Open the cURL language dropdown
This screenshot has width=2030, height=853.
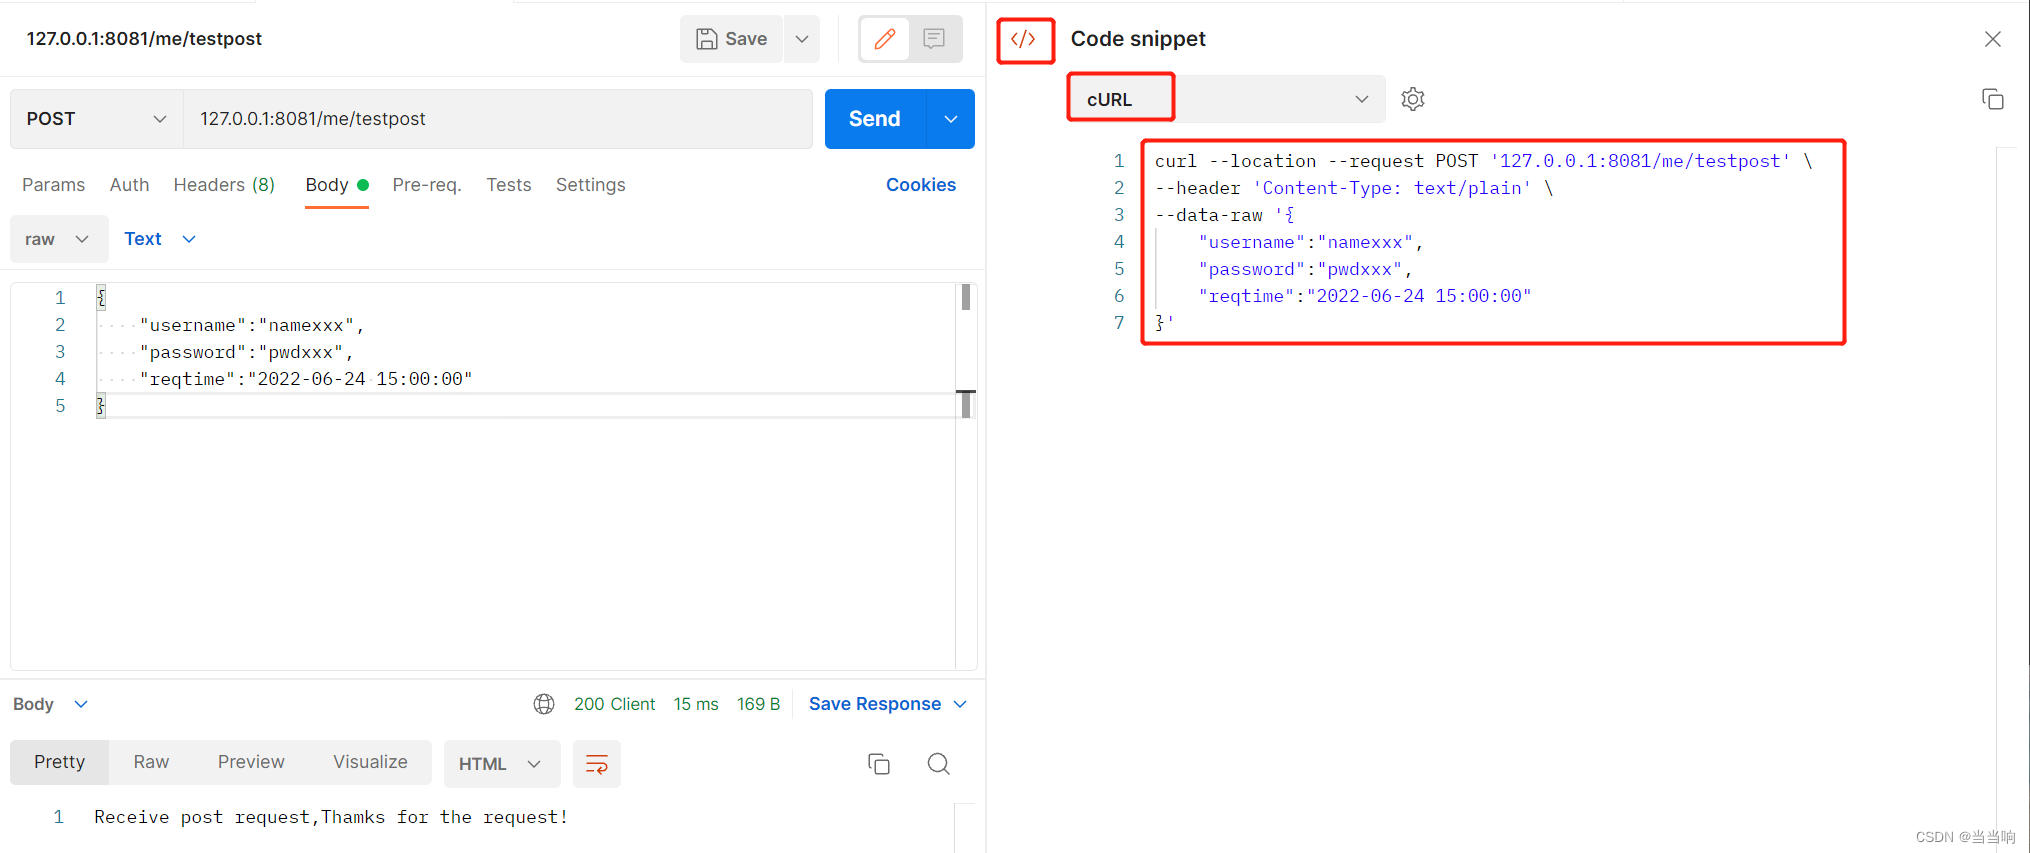click(1226, 99)
